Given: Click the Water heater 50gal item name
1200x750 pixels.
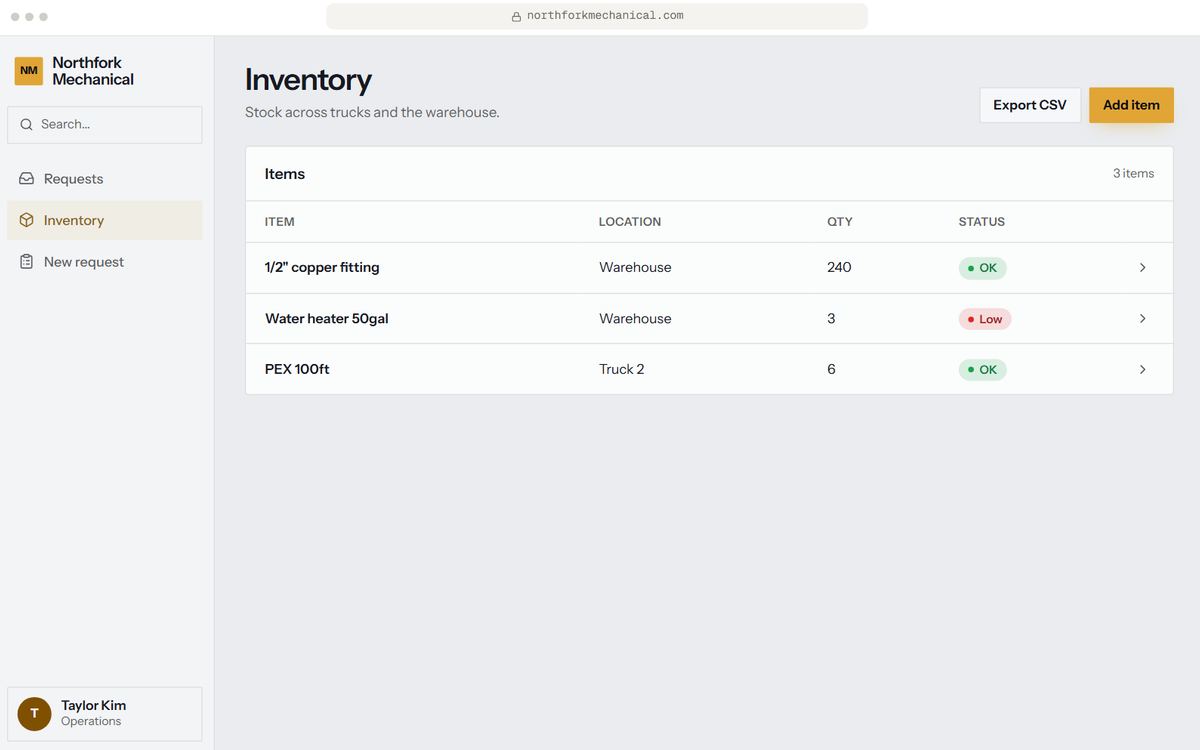Looking at the screenshot, I should (327, 319).
